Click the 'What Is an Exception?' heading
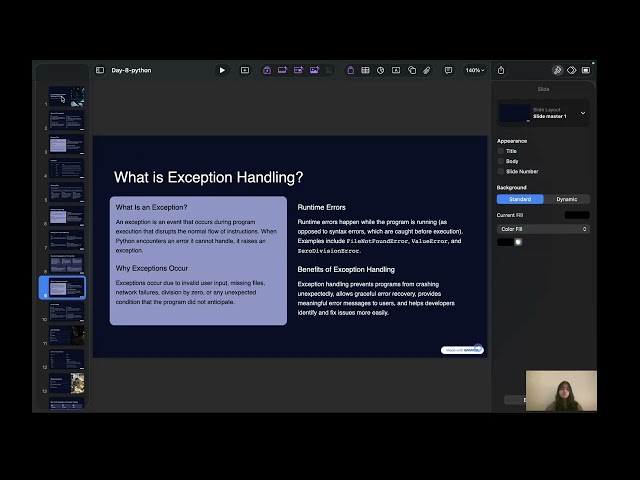This screenshot has width=640, height=480. [151, 207]
